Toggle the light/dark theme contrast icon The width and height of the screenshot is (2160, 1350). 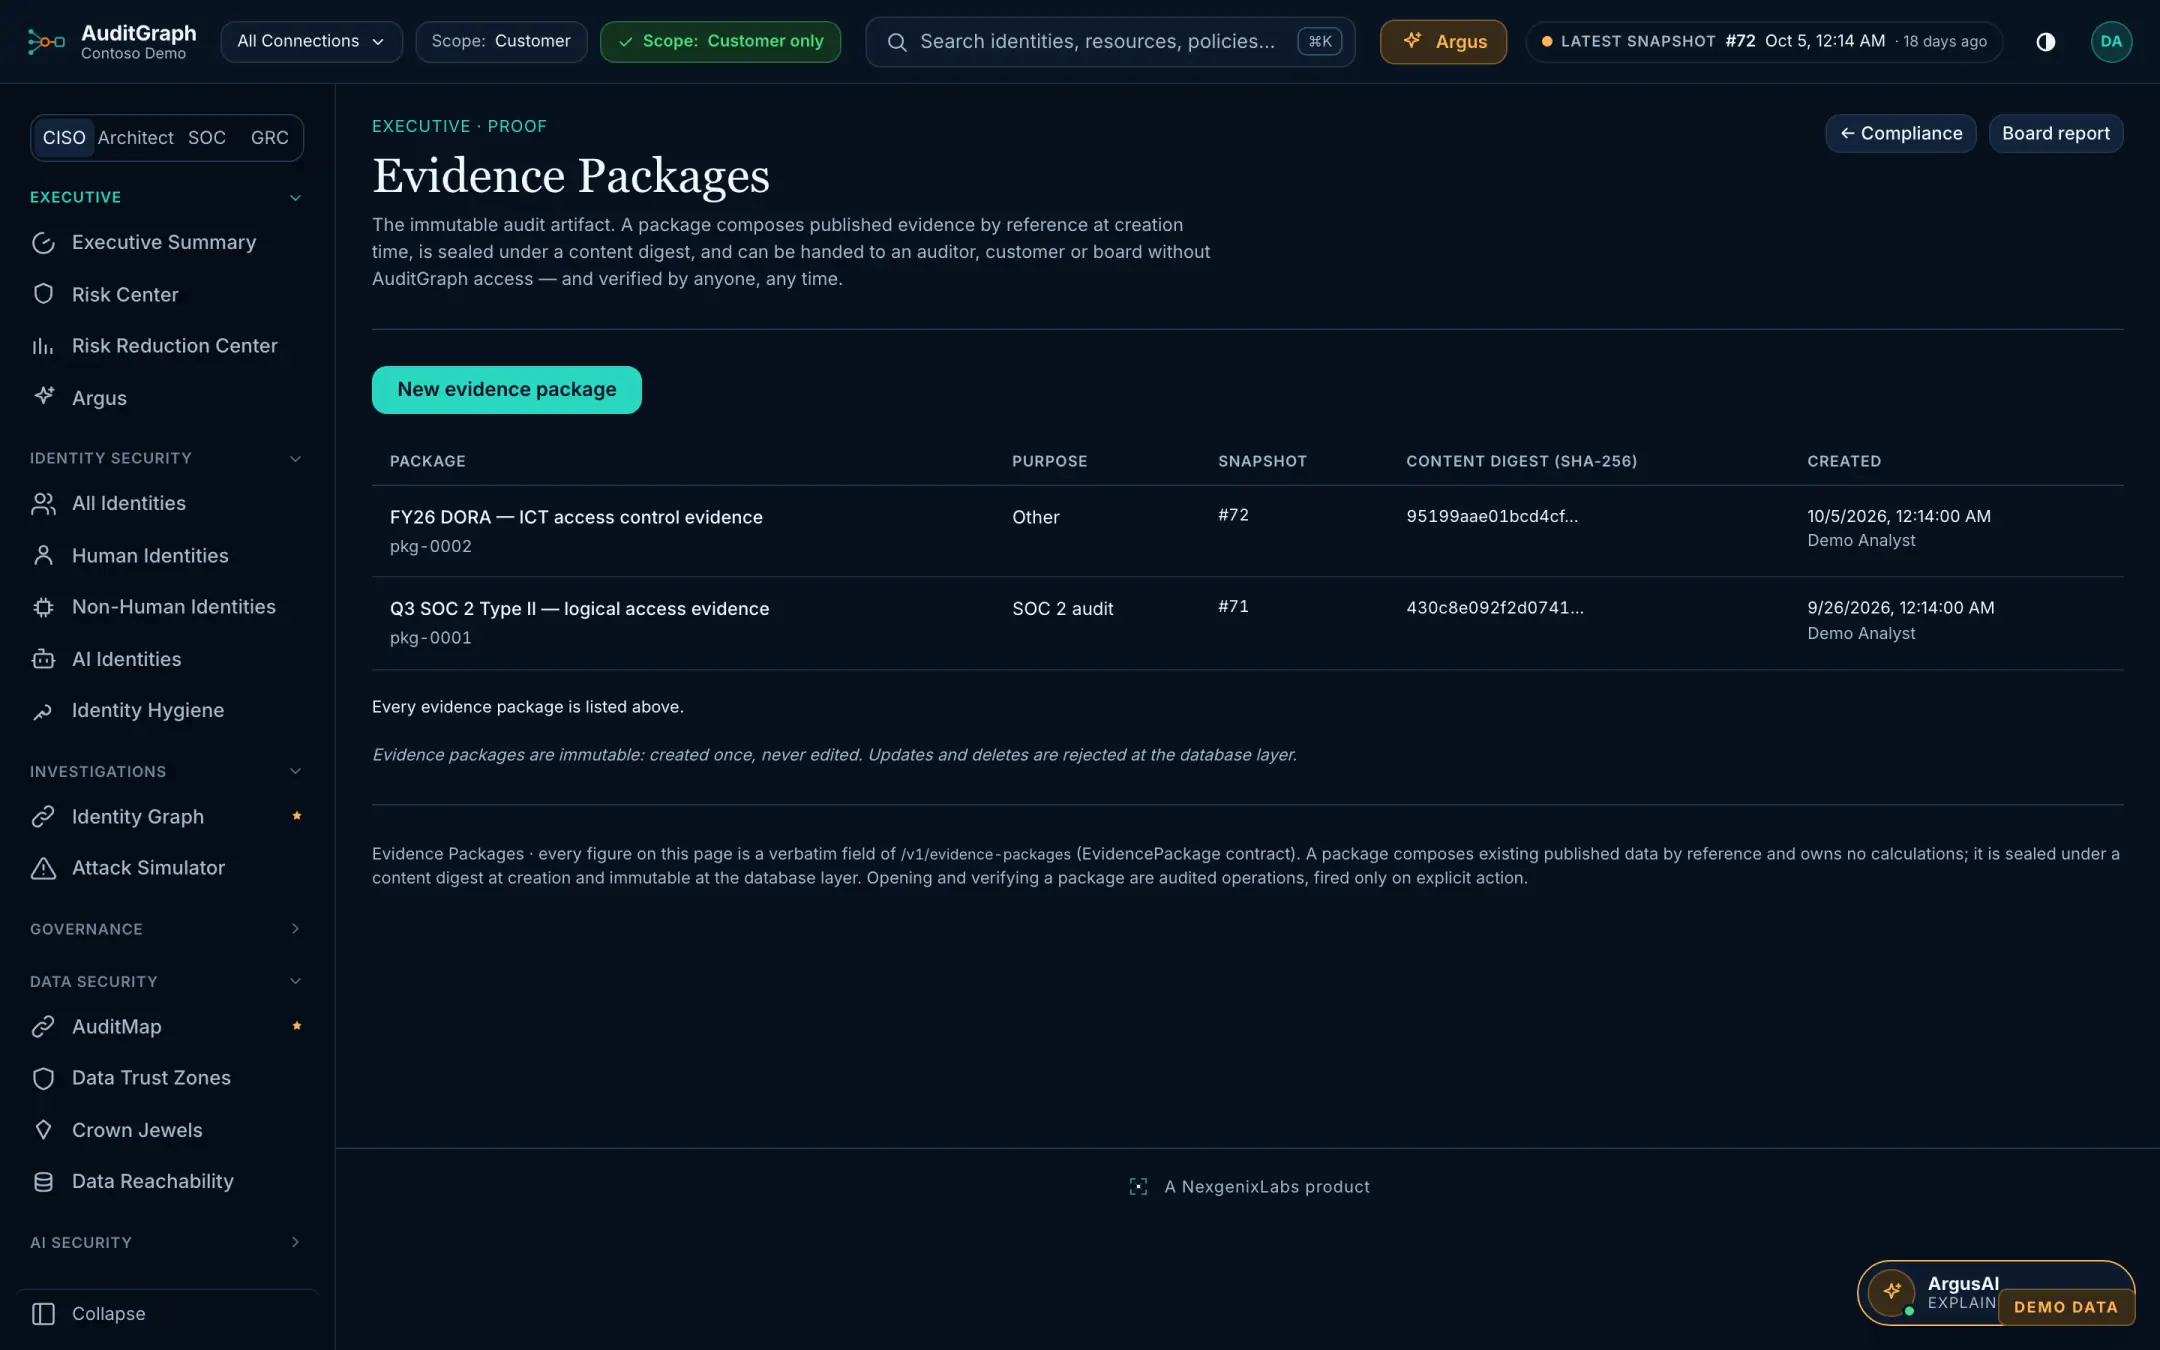(2046, 41)
